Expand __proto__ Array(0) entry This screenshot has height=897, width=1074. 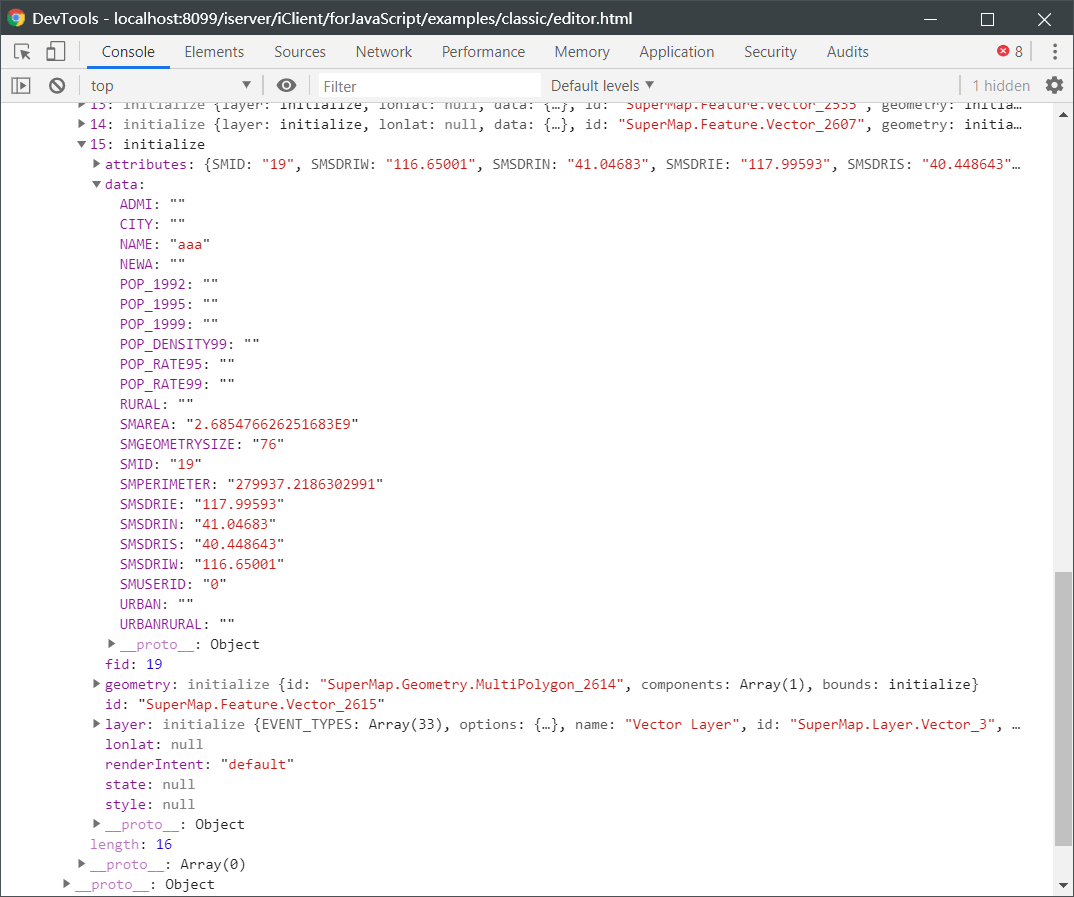click(x=82, y=864)
